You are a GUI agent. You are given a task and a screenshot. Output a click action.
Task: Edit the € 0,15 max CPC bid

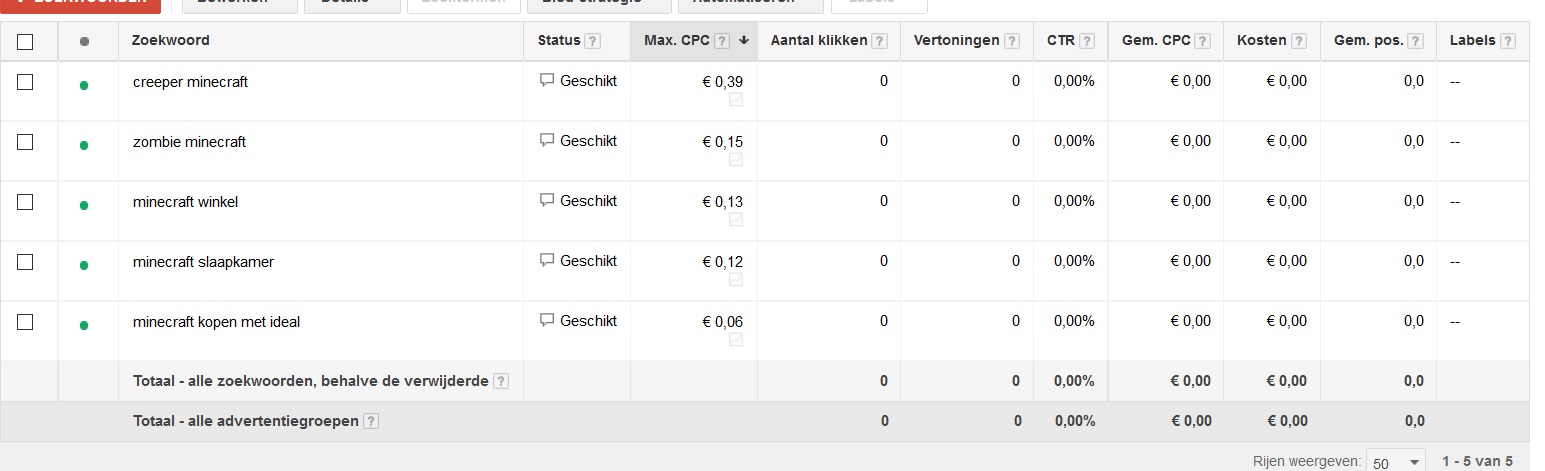pos(722,142)
